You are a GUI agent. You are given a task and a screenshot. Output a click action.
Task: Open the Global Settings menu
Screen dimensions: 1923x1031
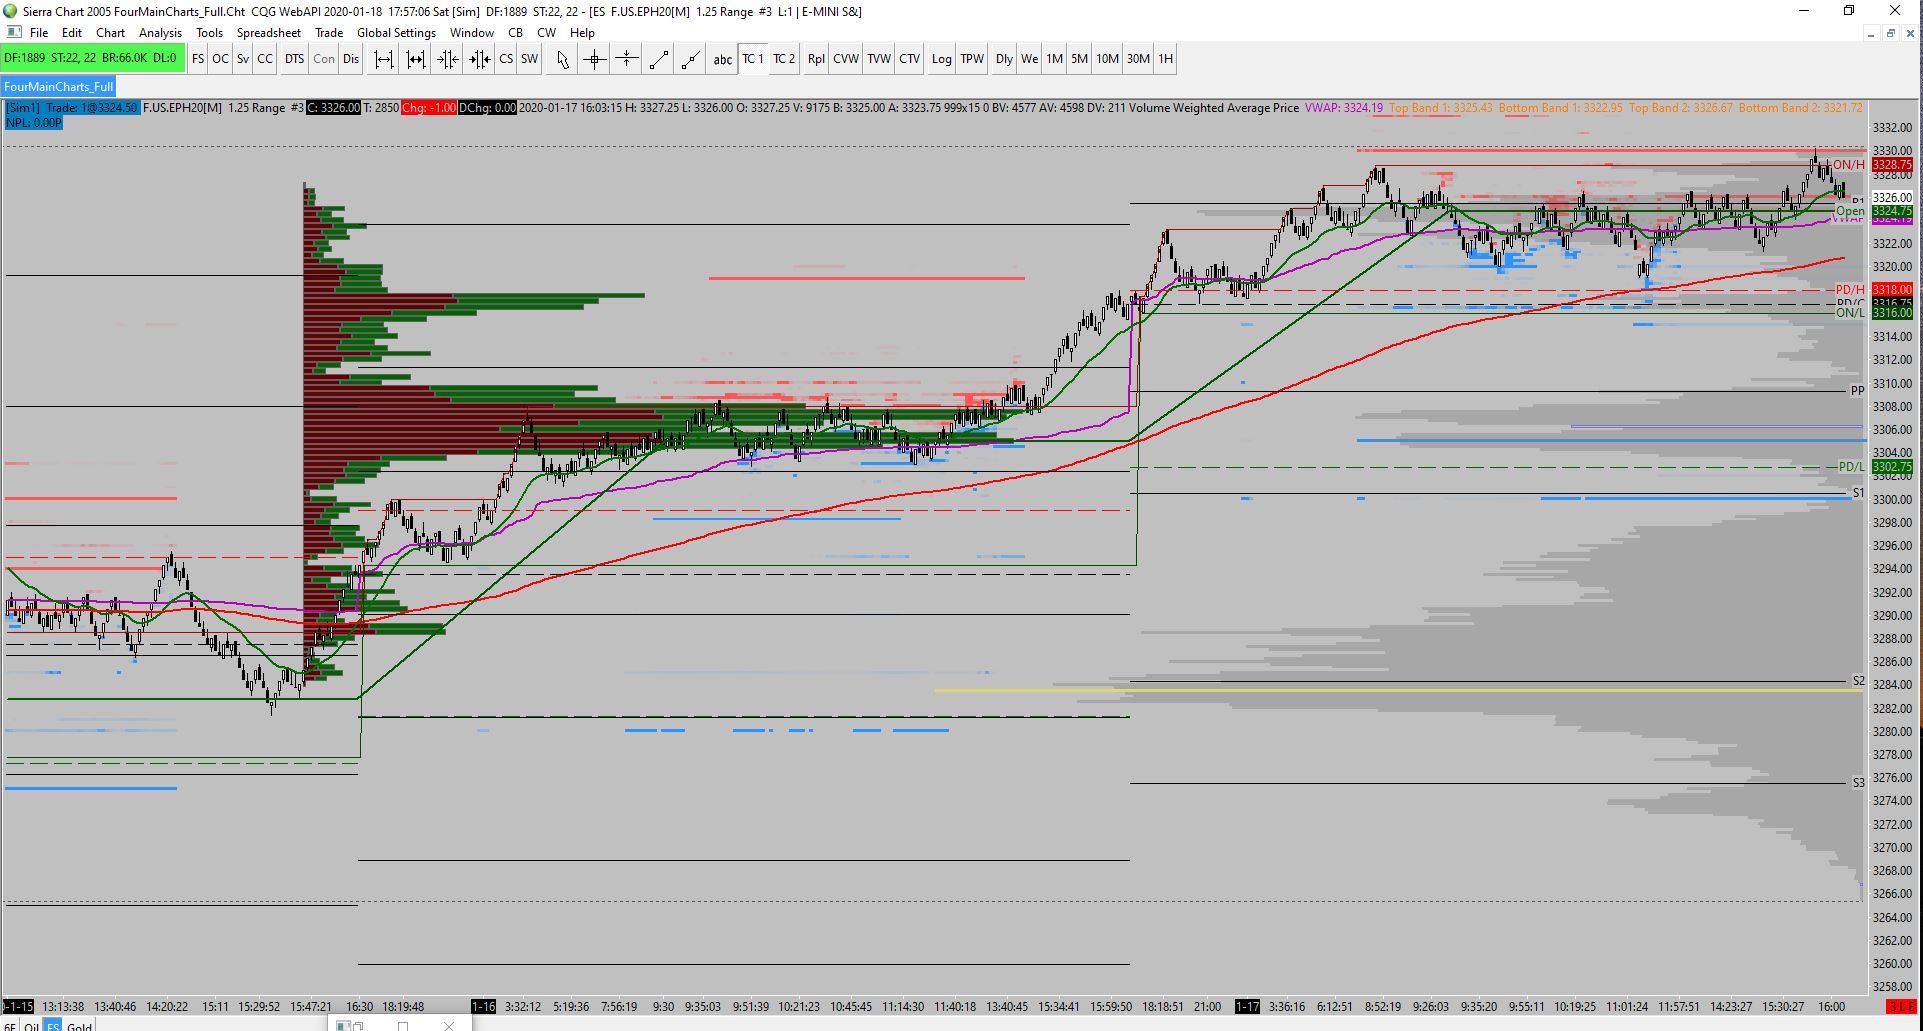(x=397, y=32)
